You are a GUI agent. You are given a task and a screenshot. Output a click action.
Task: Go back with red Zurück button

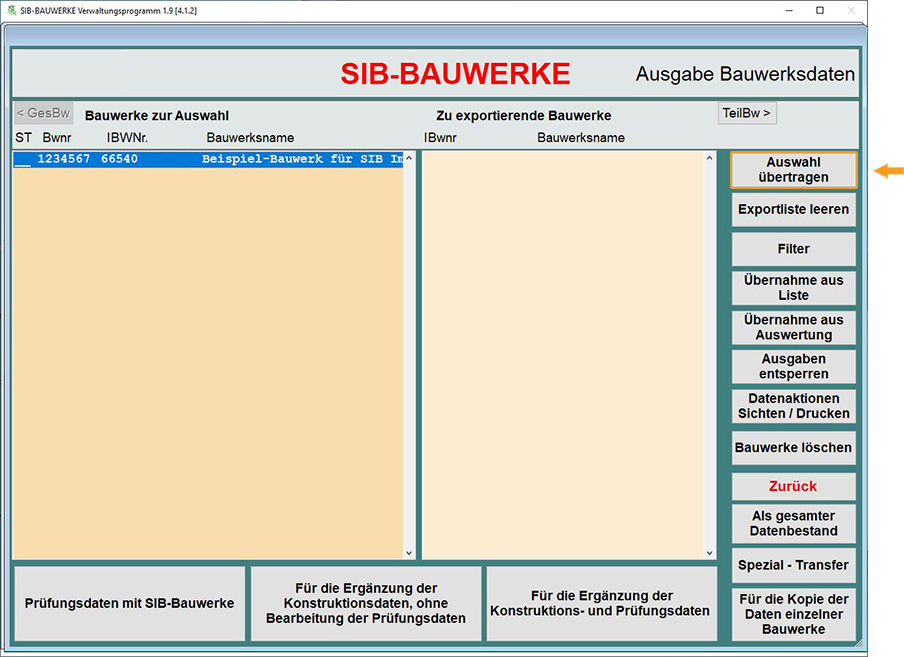click(x=793, y=487)
